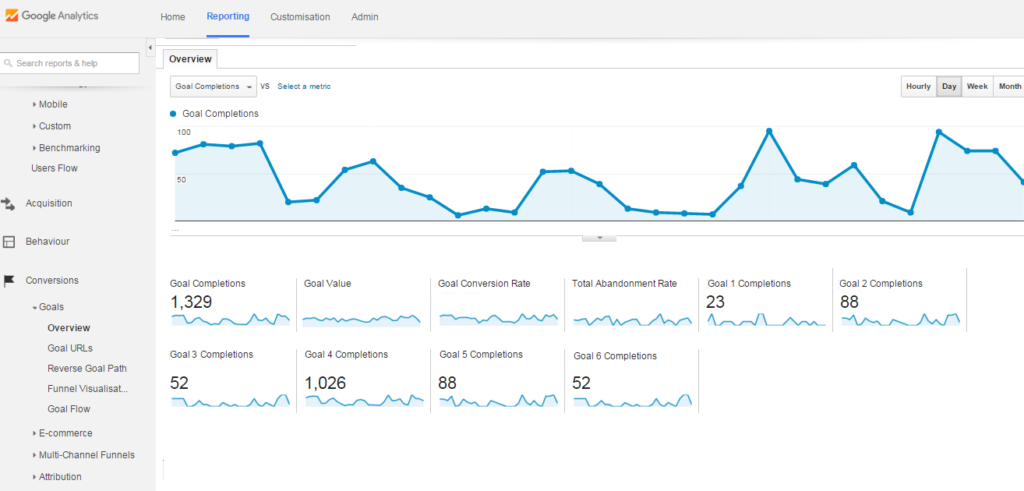Open the Admin tab

364,17
